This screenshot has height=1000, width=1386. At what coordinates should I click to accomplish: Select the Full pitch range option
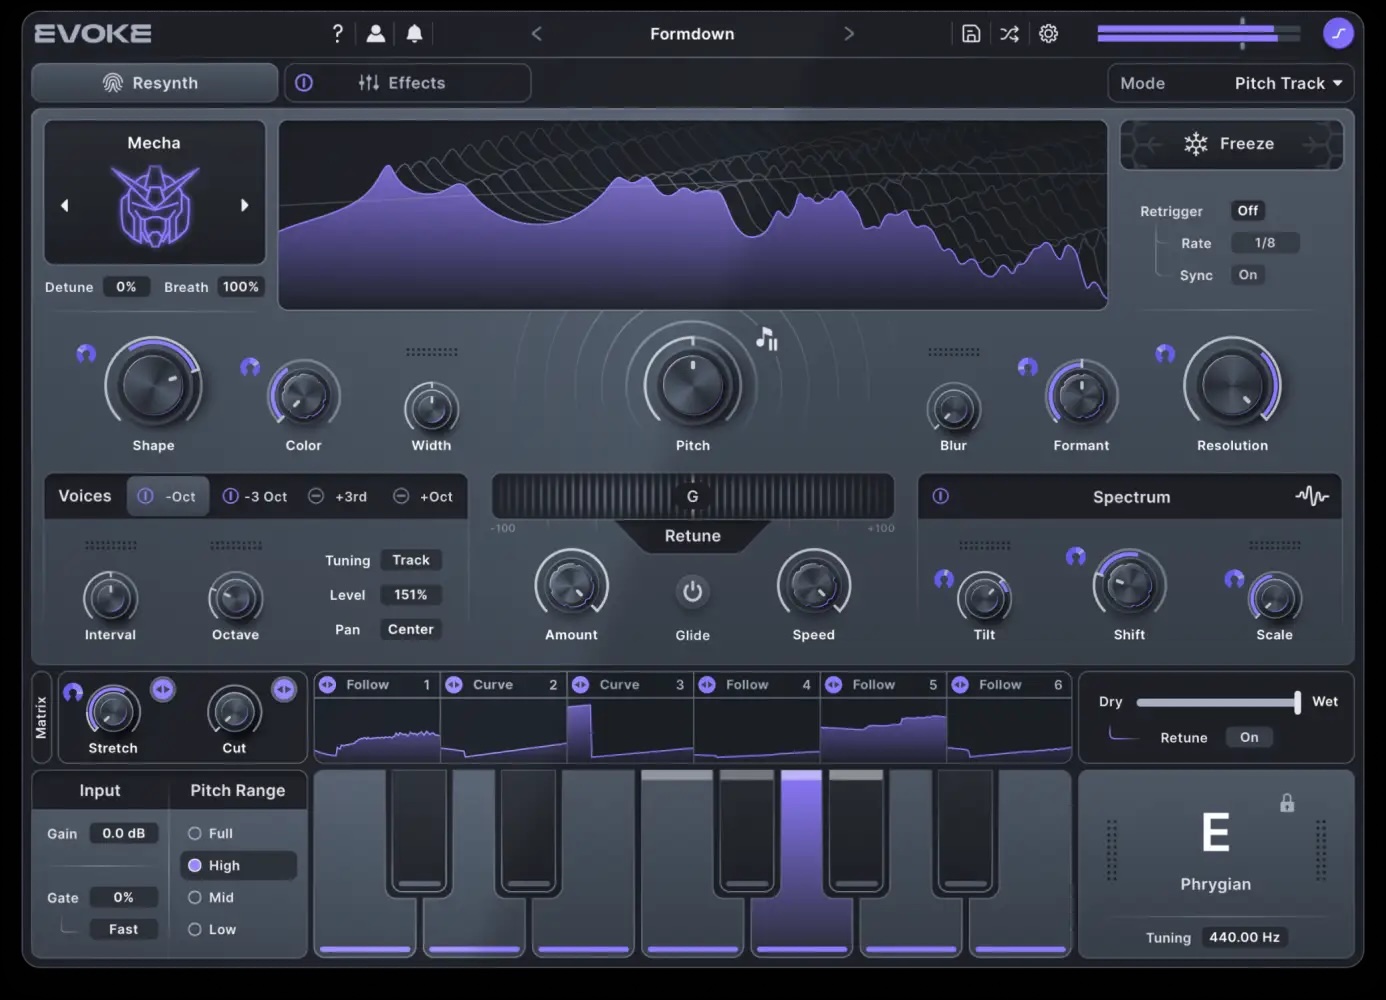195,833
